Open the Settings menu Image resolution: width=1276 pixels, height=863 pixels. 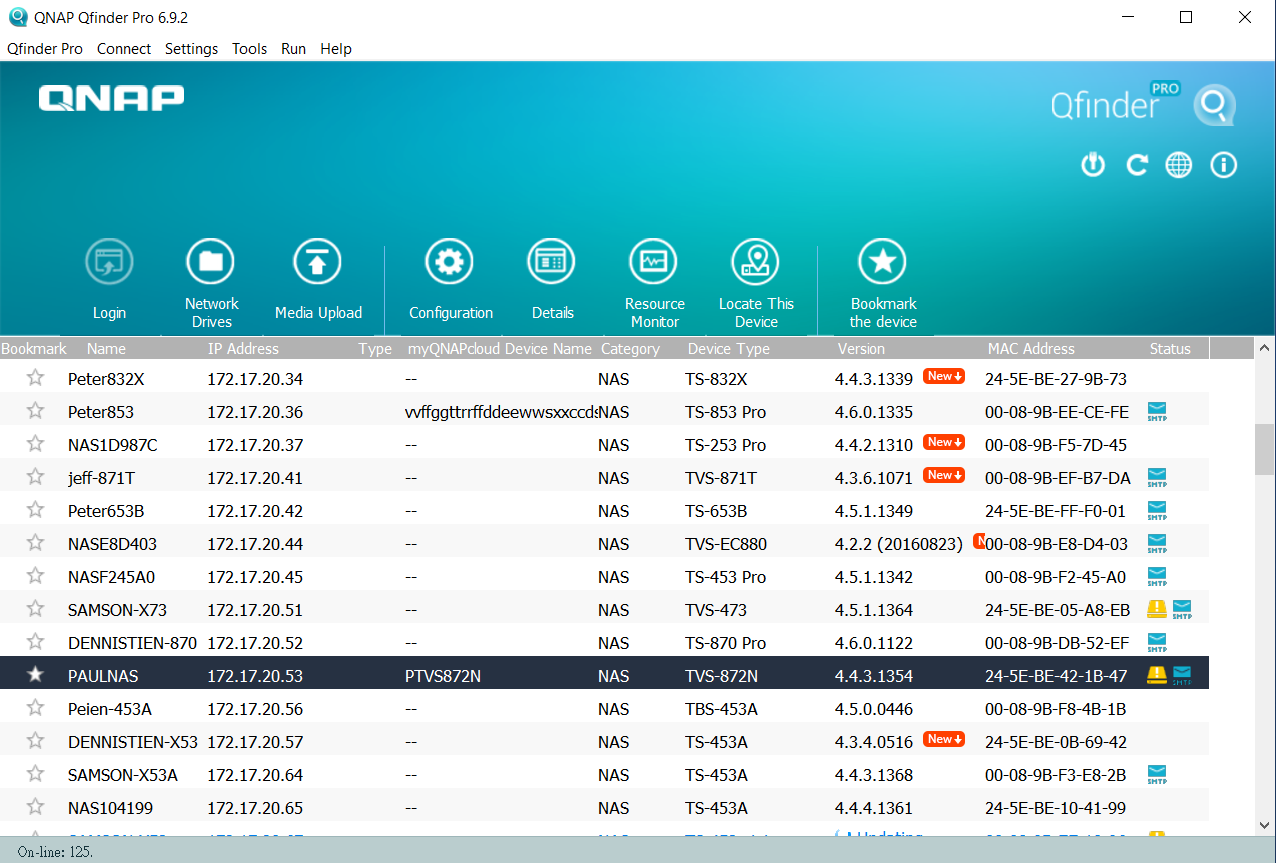pyautogui.click(x=191, y=49)
